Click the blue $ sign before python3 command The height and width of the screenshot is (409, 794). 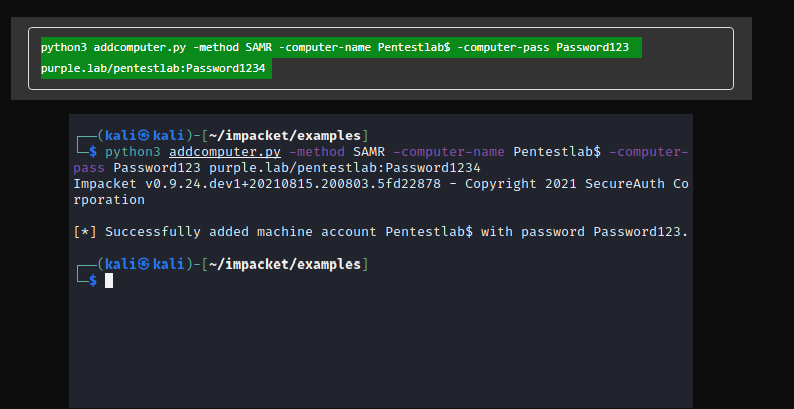pos(93,152)
